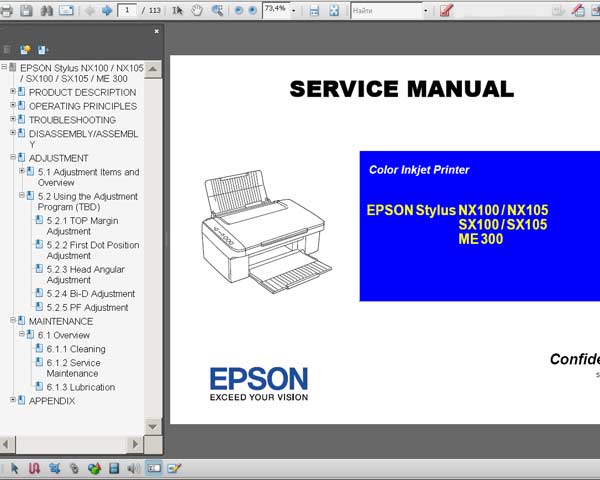
Task: Go to previous page with the left arrow
Action: tap(90, 11)
